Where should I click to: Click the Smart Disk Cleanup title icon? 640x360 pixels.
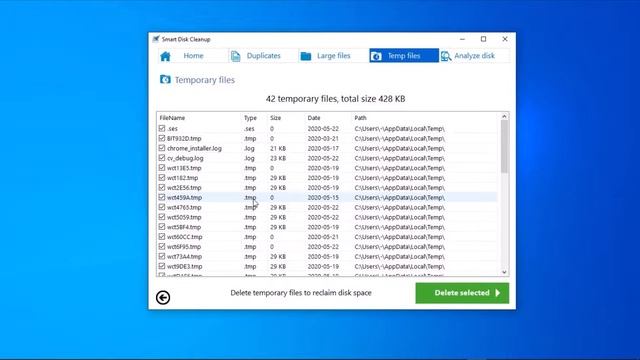click(x=156, y=39)
